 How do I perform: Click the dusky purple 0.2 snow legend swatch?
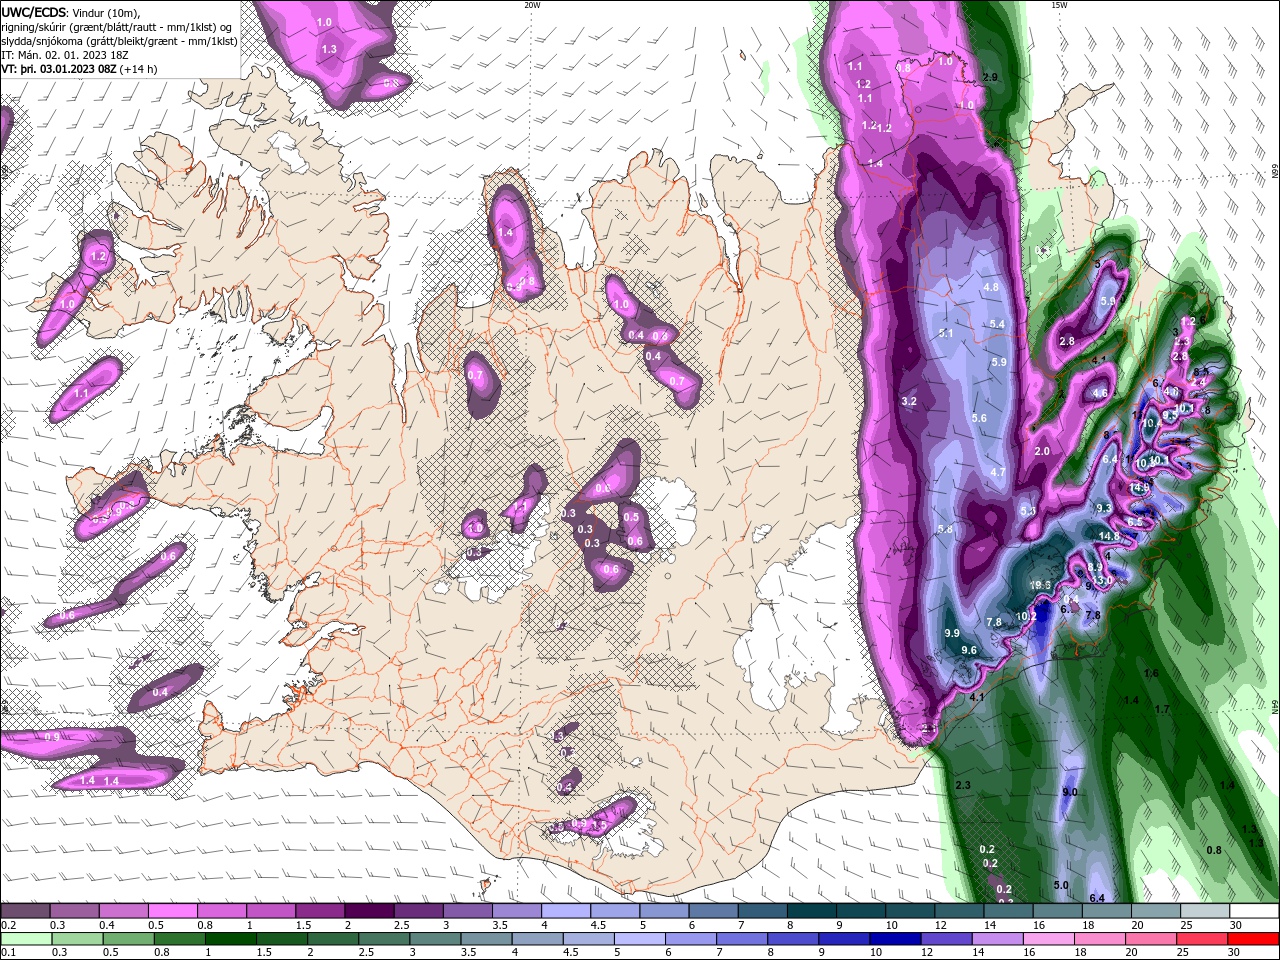tap(25, 911)
